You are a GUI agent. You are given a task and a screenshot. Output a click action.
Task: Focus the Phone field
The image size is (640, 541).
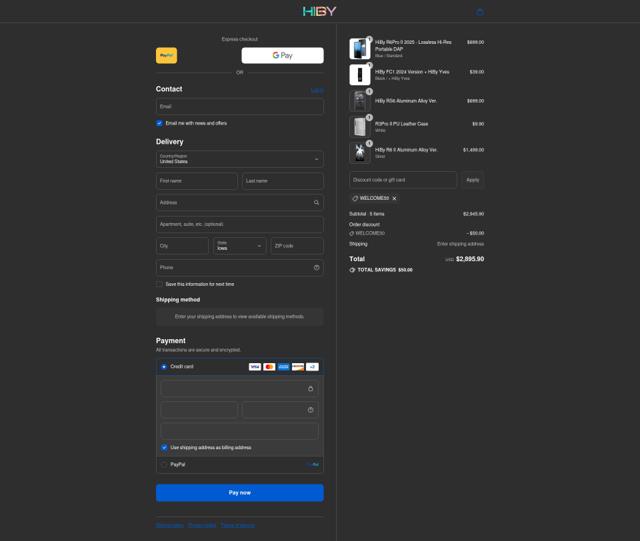(240, 267)
